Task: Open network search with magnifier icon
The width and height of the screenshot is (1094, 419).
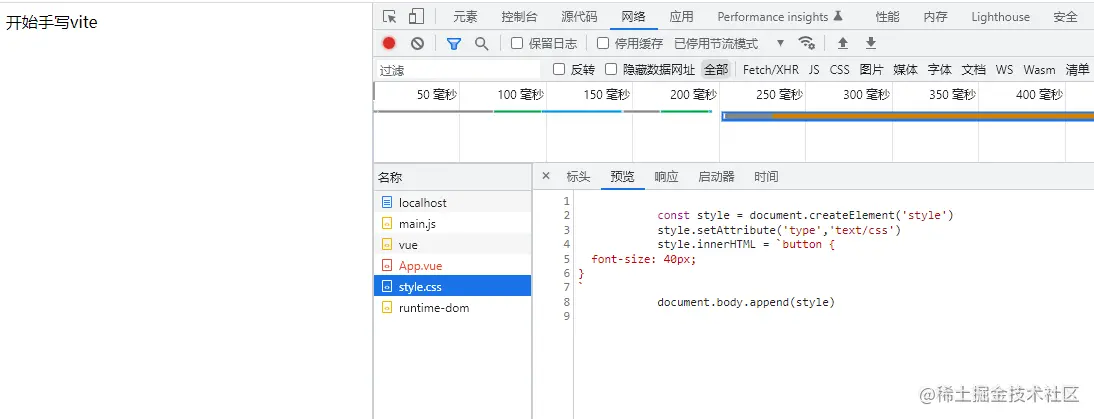Action: click(x=481, y=43)
